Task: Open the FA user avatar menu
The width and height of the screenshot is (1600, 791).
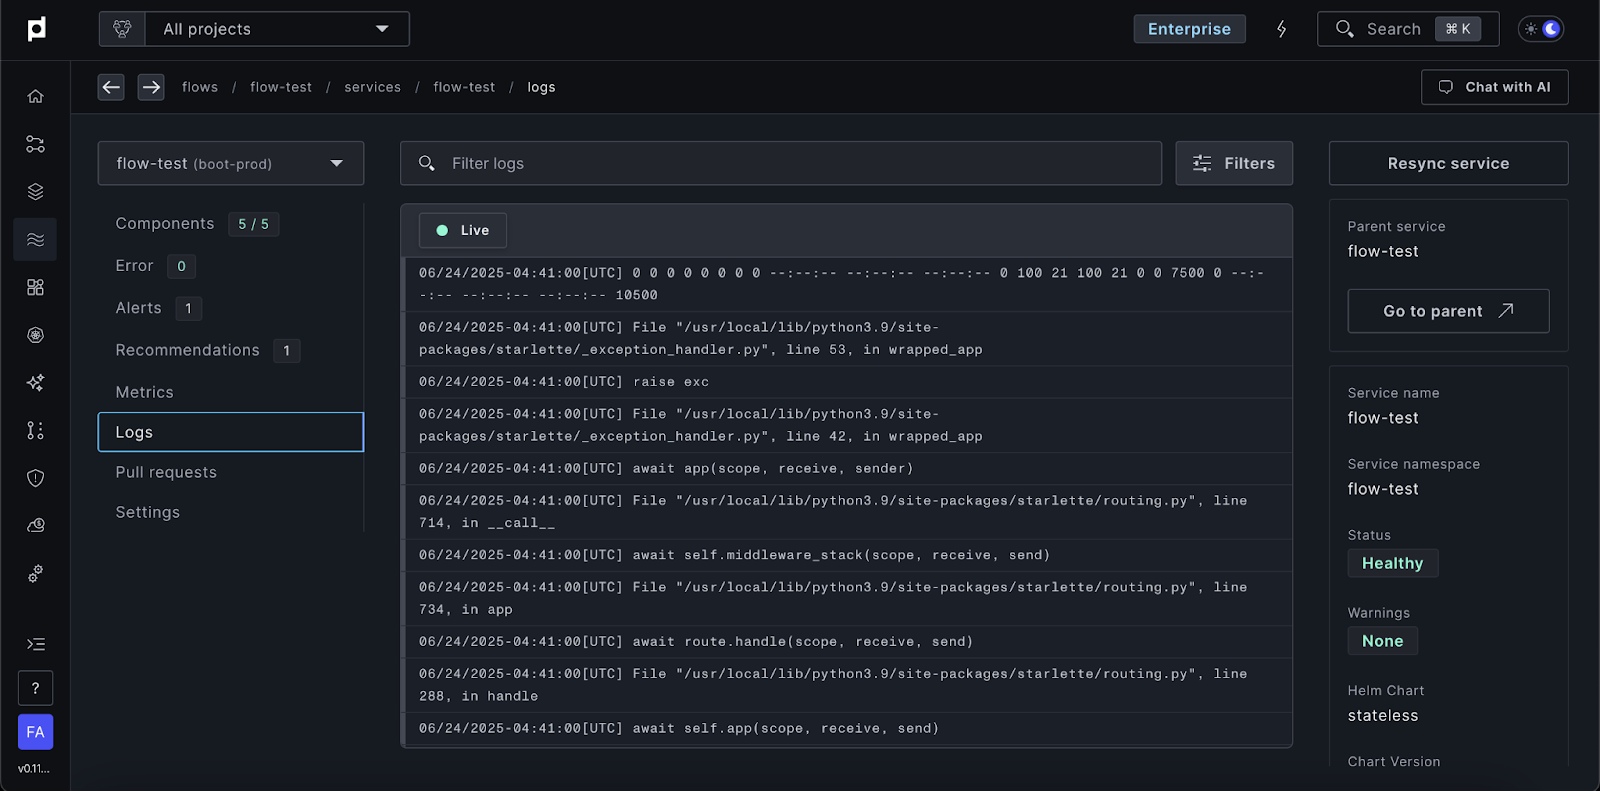Action: click(x=35, y=732)
